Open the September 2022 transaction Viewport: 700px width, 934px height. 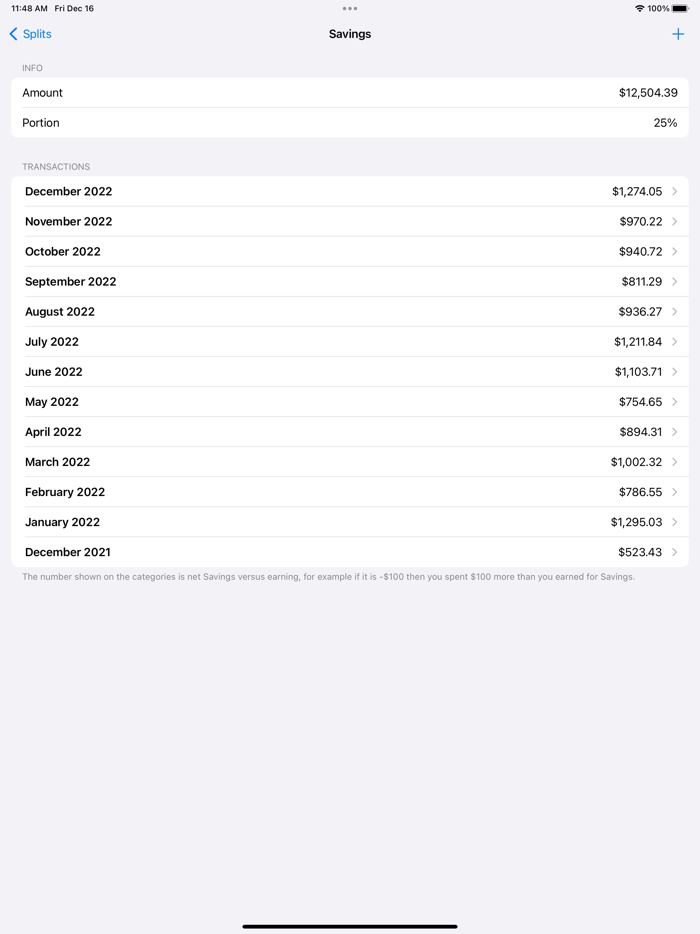[x=350, y=281]
